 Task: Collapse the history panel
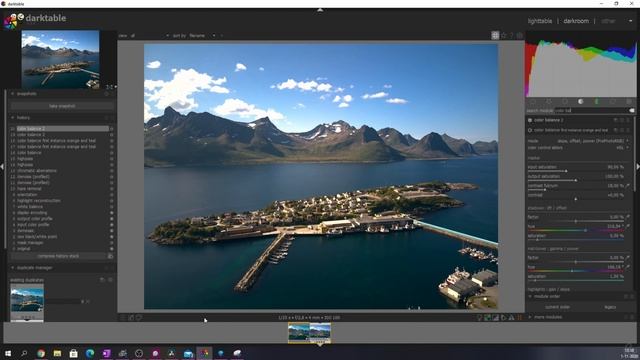(13, 118)
